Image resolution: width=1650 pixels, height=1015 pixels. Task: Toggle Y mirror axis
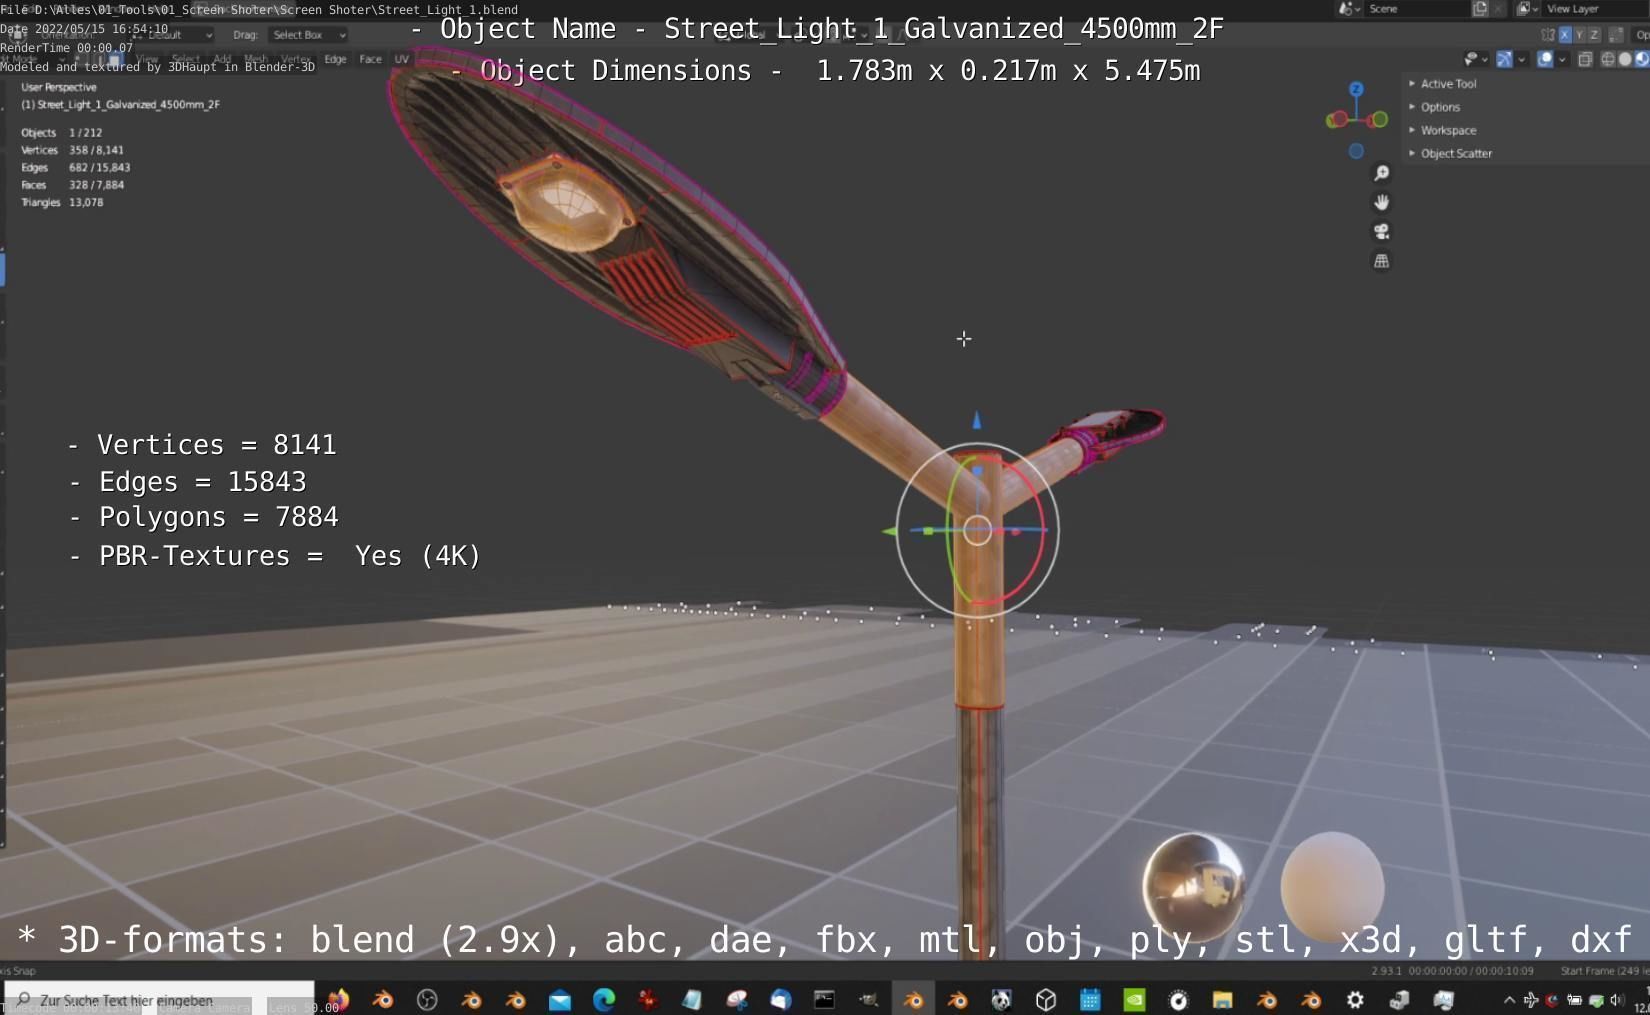1579,34
